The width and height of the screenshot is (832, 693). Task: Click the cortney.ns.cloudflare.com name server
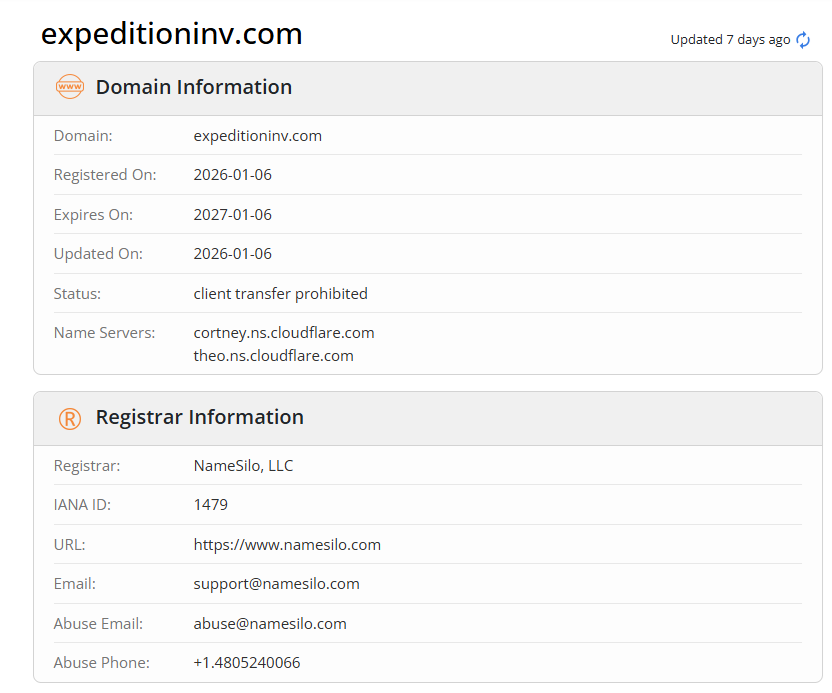click(284, 332)
